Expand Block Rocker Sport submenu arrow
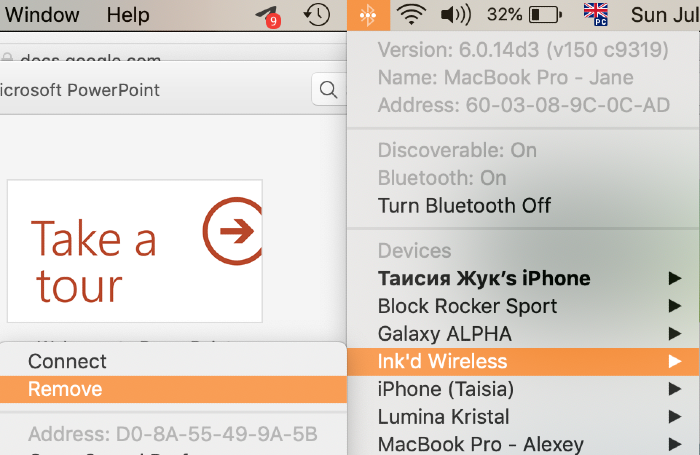Screen dimensions: 700x455 [x=675, y=306]
